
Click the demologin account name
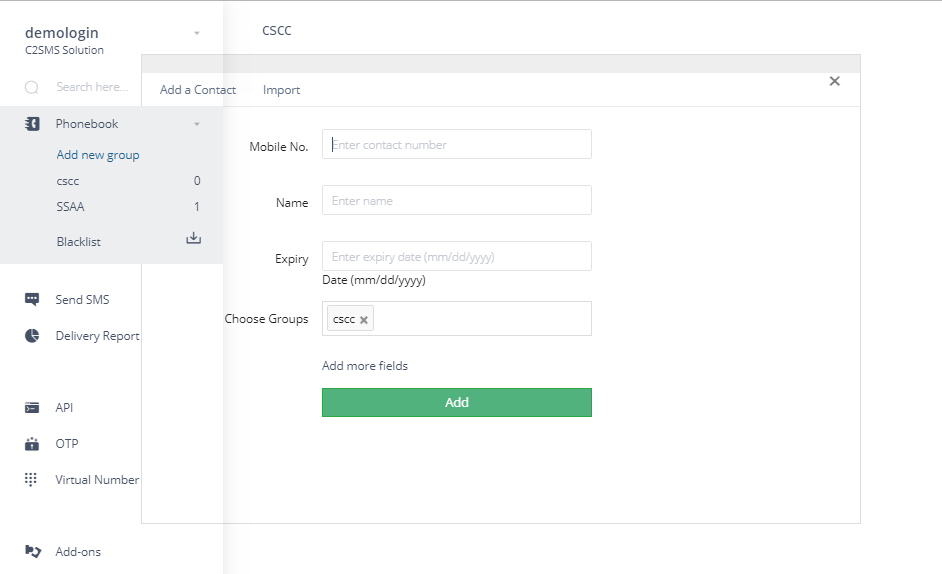tap(62, 32)
